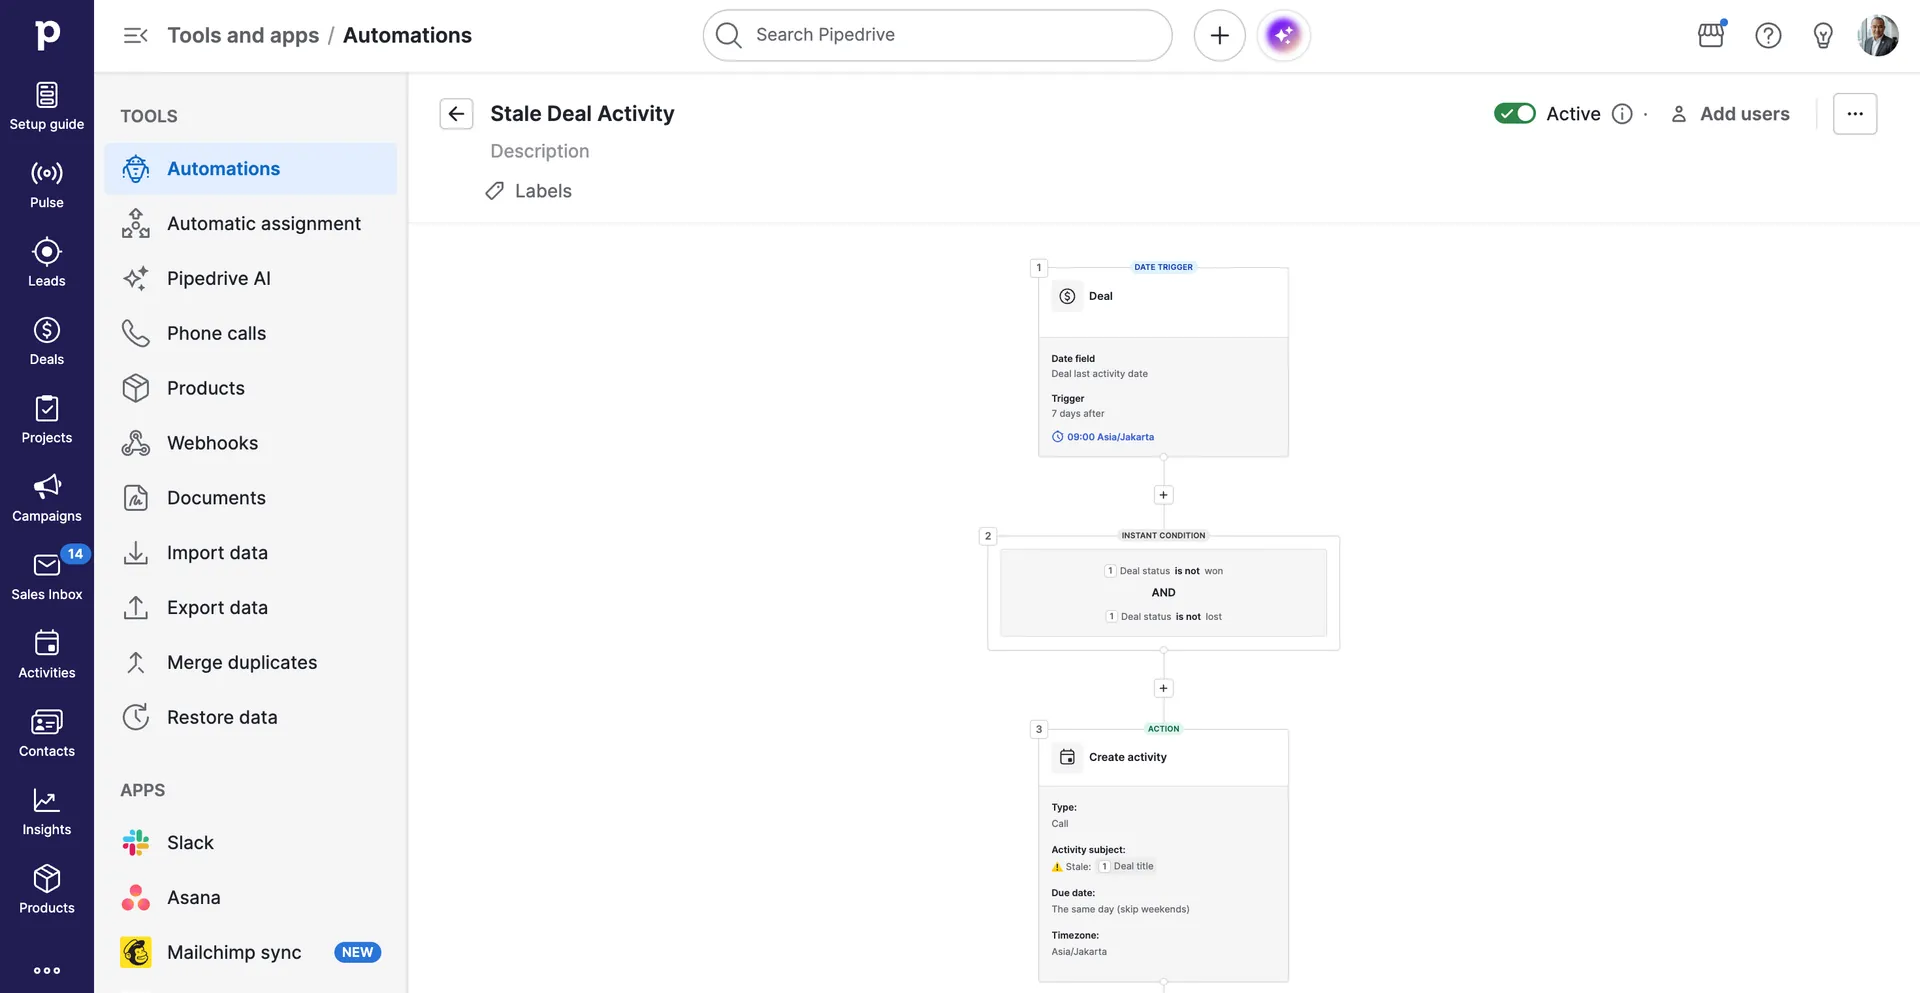
Task: Open the more options menu top right
Action: tap(1855, 113)
